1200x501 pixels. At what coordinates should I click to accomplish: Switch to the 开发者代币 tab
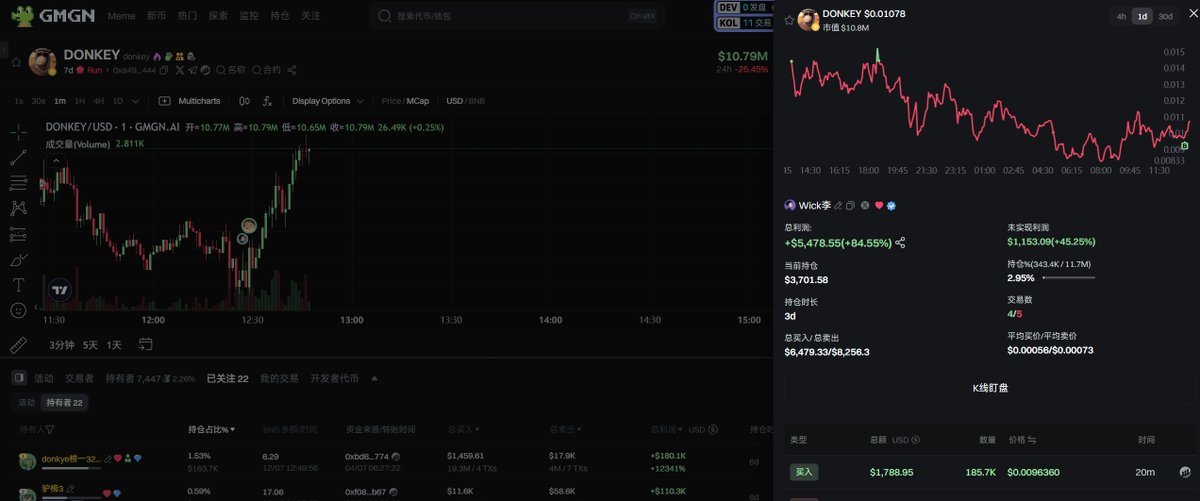coord(334,378)
